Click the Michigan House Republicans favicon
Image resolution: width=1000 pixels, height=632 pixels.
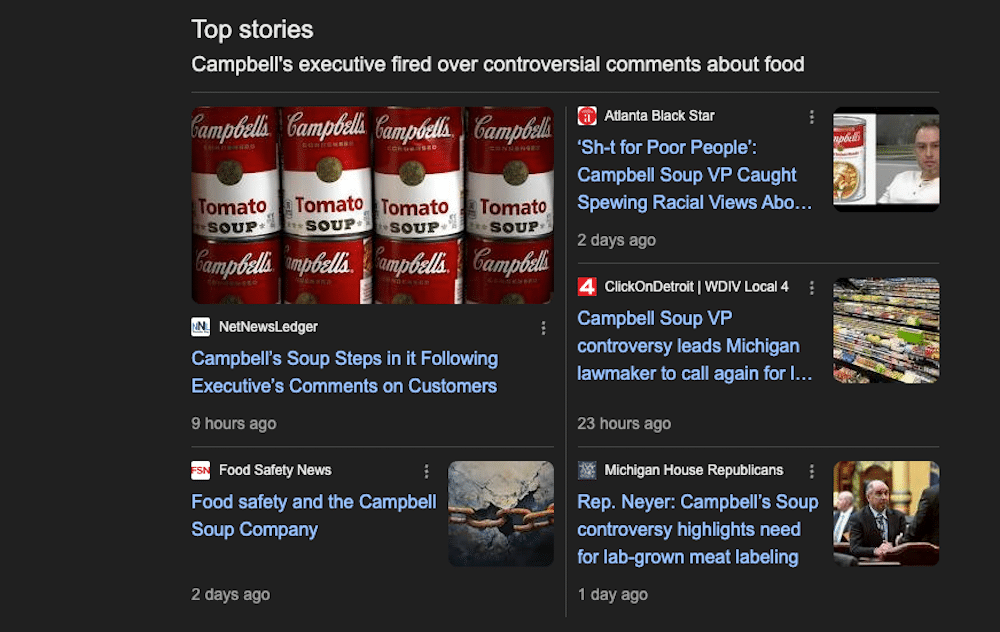click(x=587, y=470)
